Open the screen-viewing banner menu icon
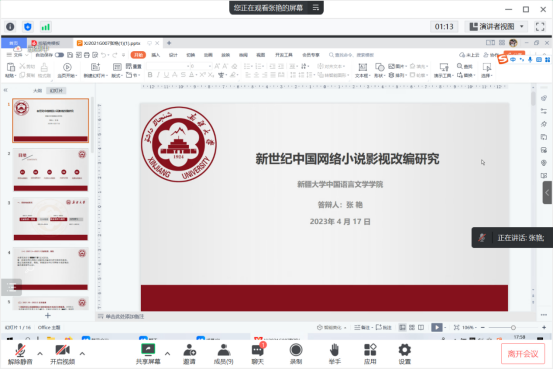The height and width of the screenshot is (369, 553). pyautogui.click(x=316, y=7)
